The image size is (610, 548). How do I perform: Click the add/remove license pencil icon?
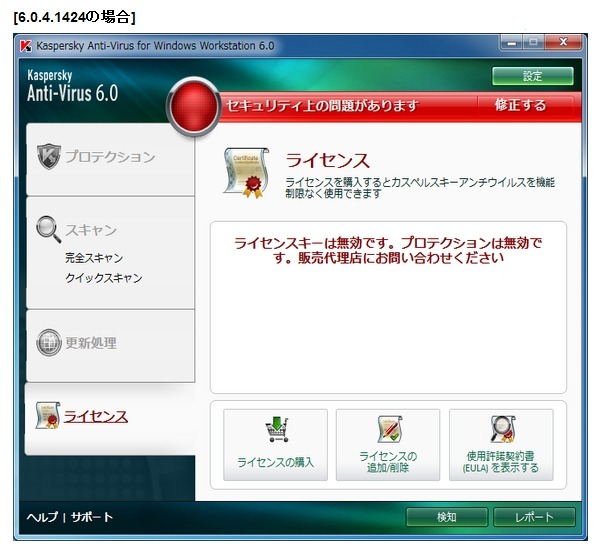click(x=389, y=429)
